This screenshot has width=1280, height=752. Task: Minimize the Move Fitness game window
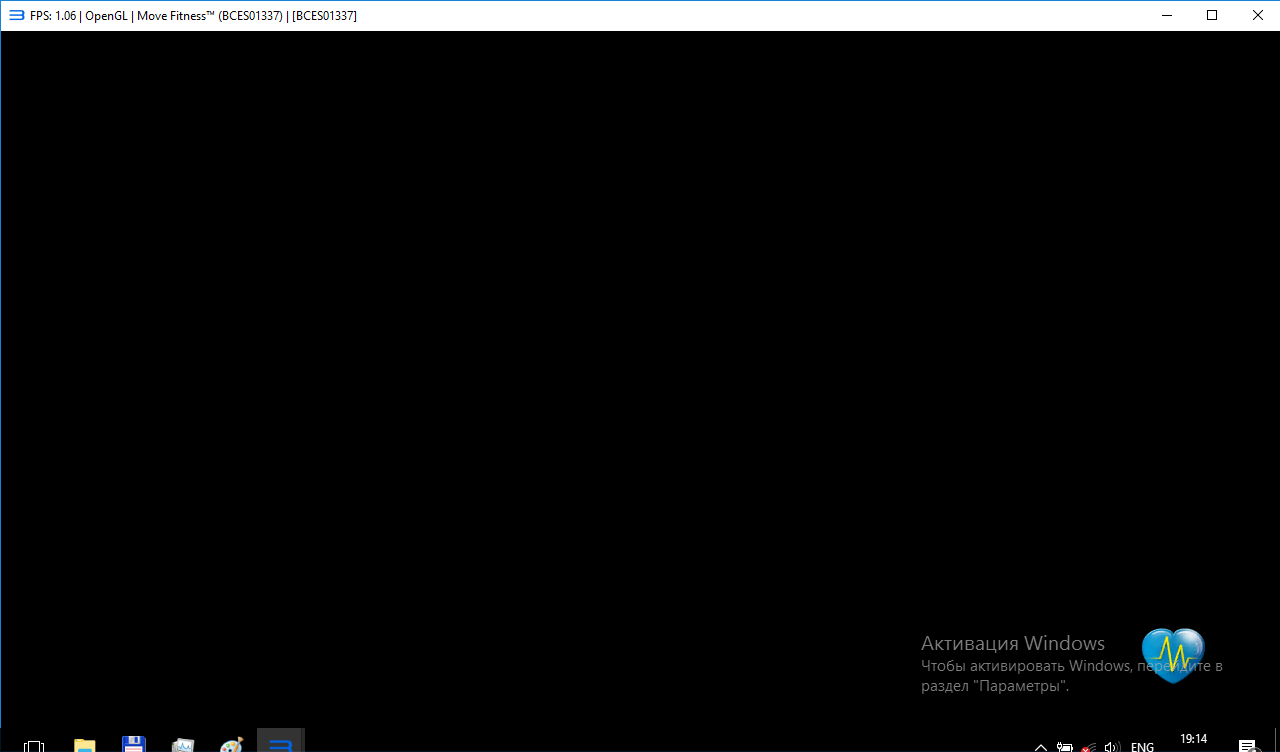[1166, 15]
